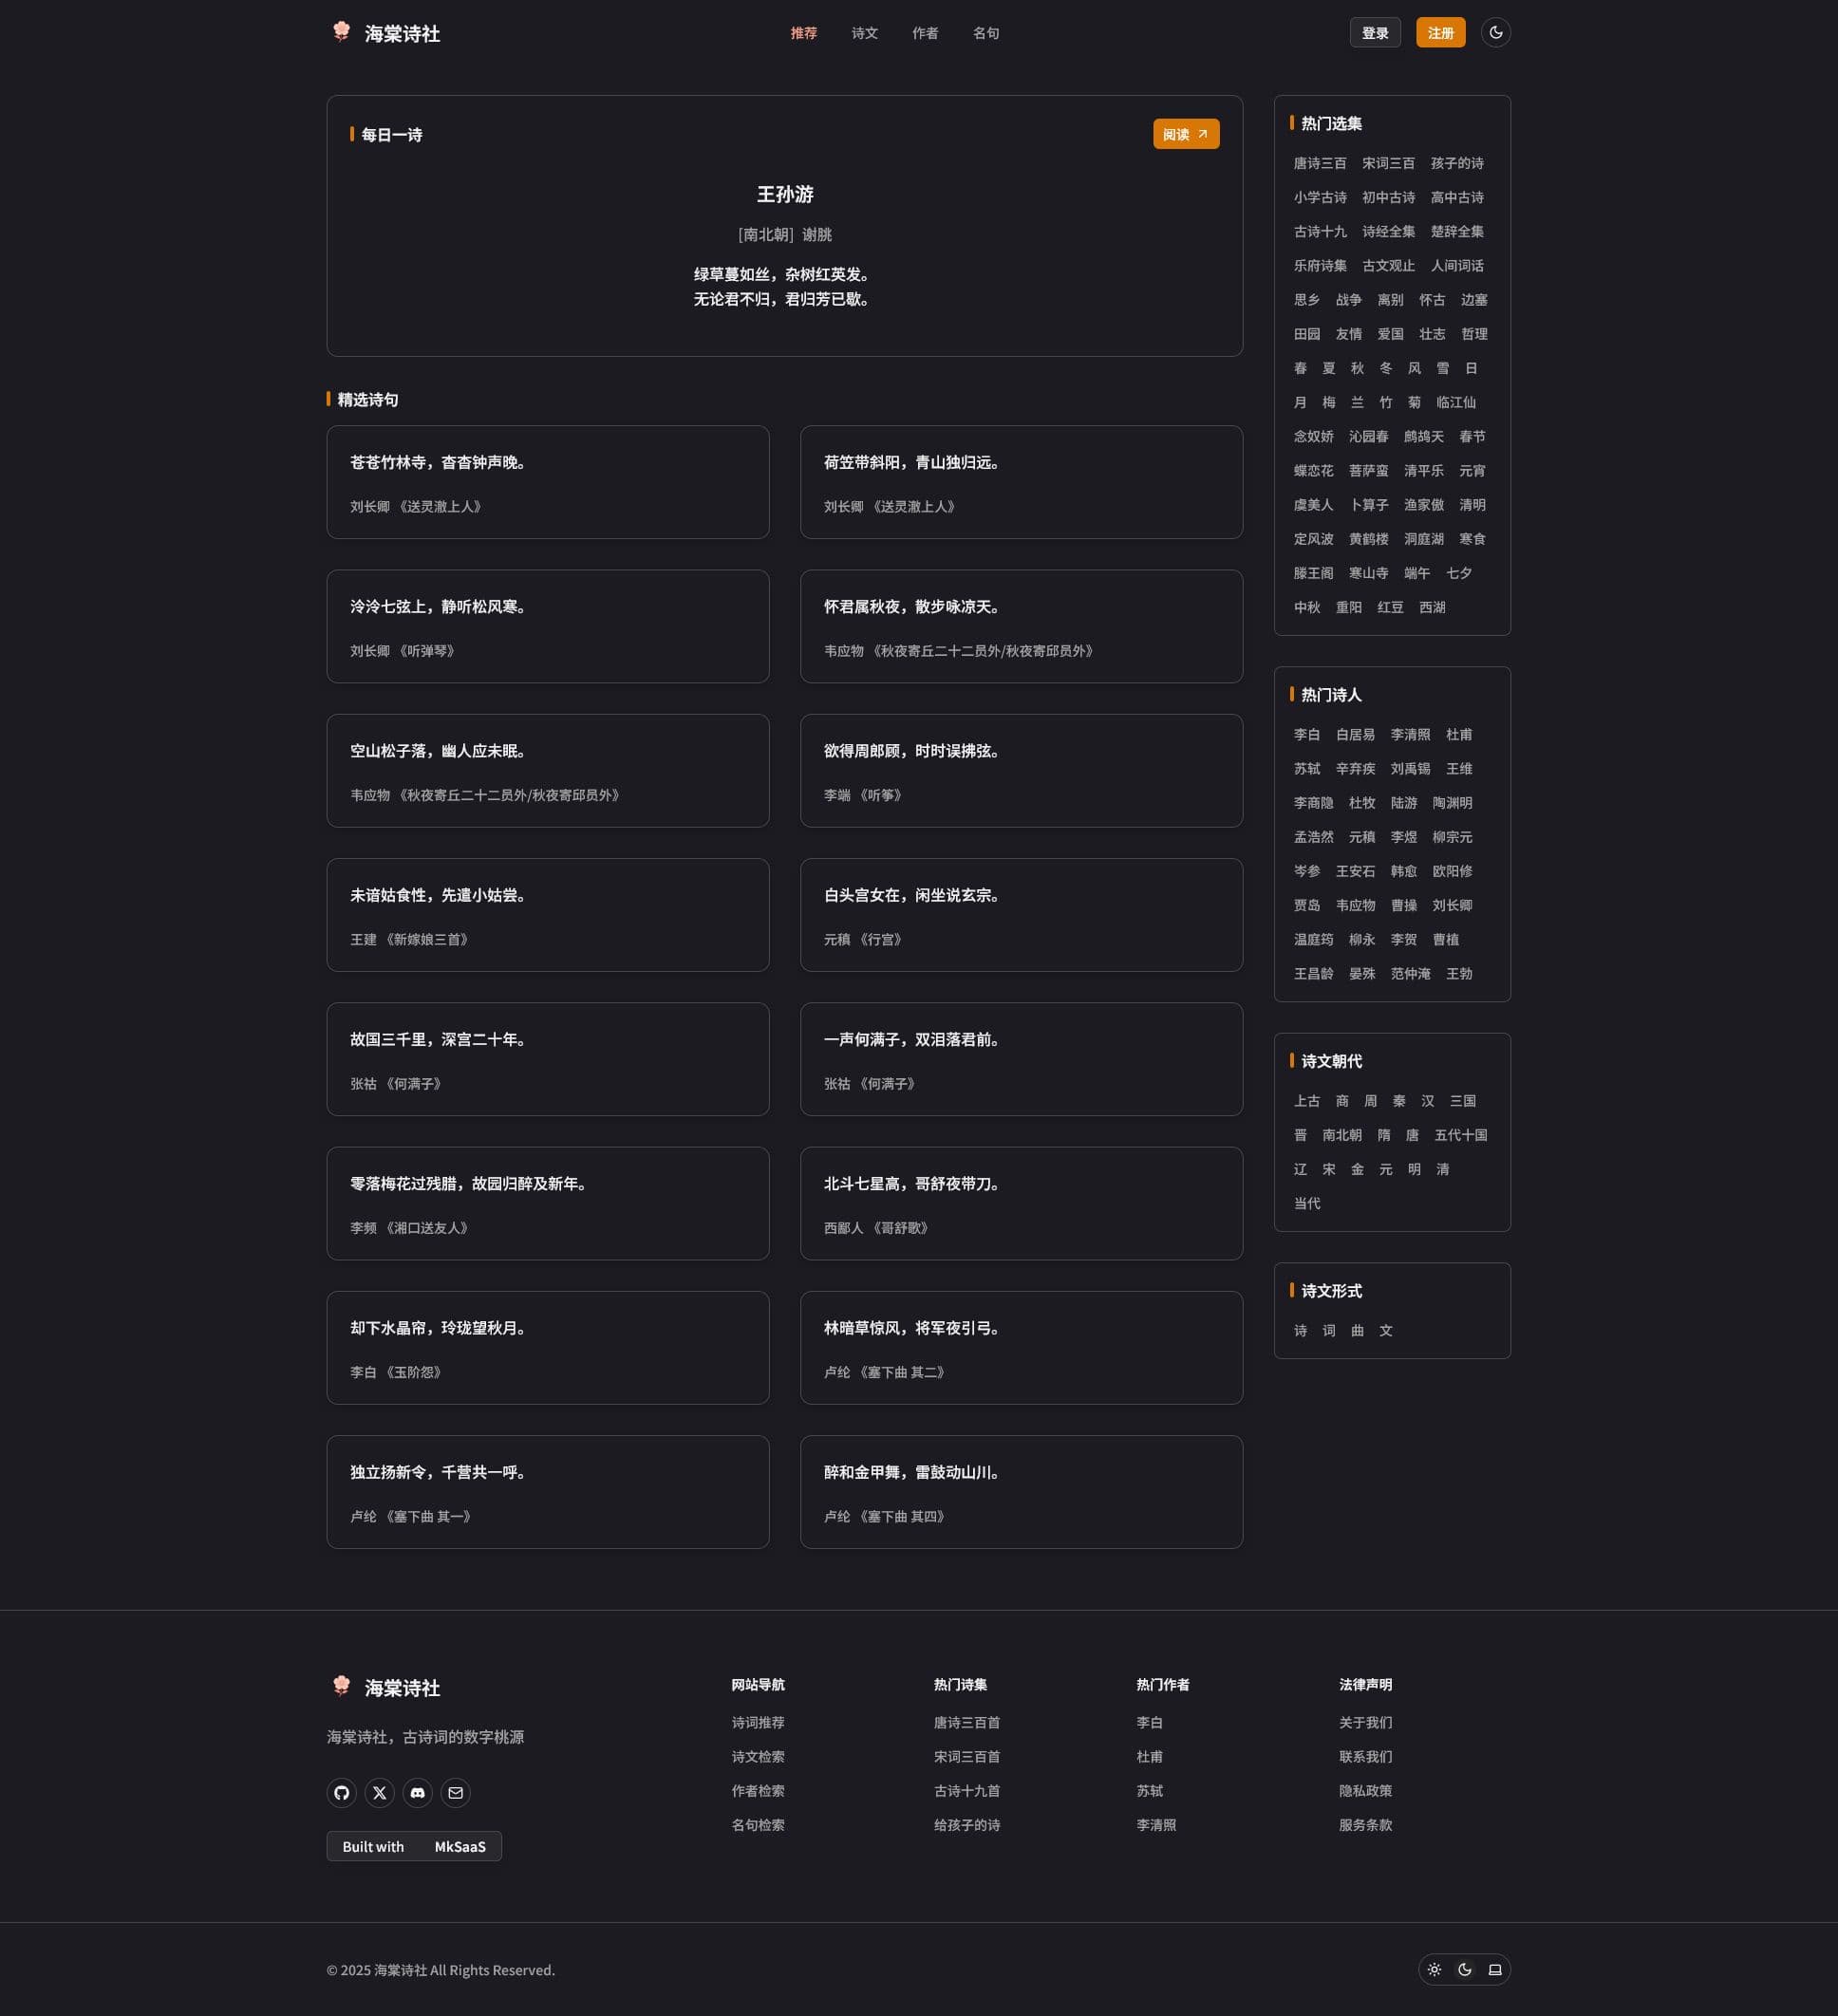Viewport: 1838px width, 2016px height.
Task: Select 李白 in the 热门诗人 panel
Action: [x=1308, y=734]
